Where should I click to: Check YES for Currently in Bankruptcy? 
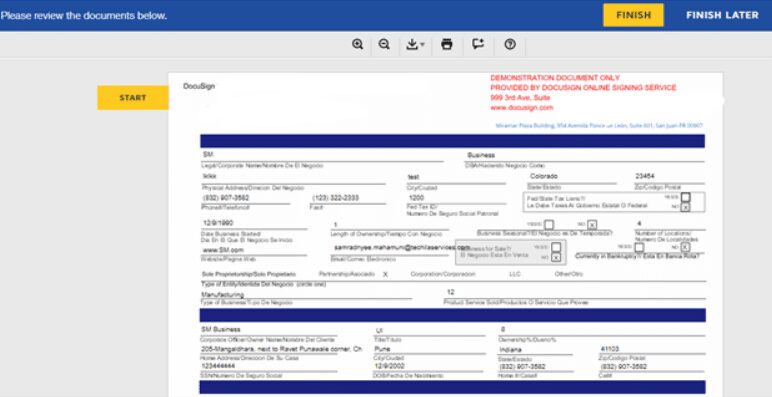point(639,247)
